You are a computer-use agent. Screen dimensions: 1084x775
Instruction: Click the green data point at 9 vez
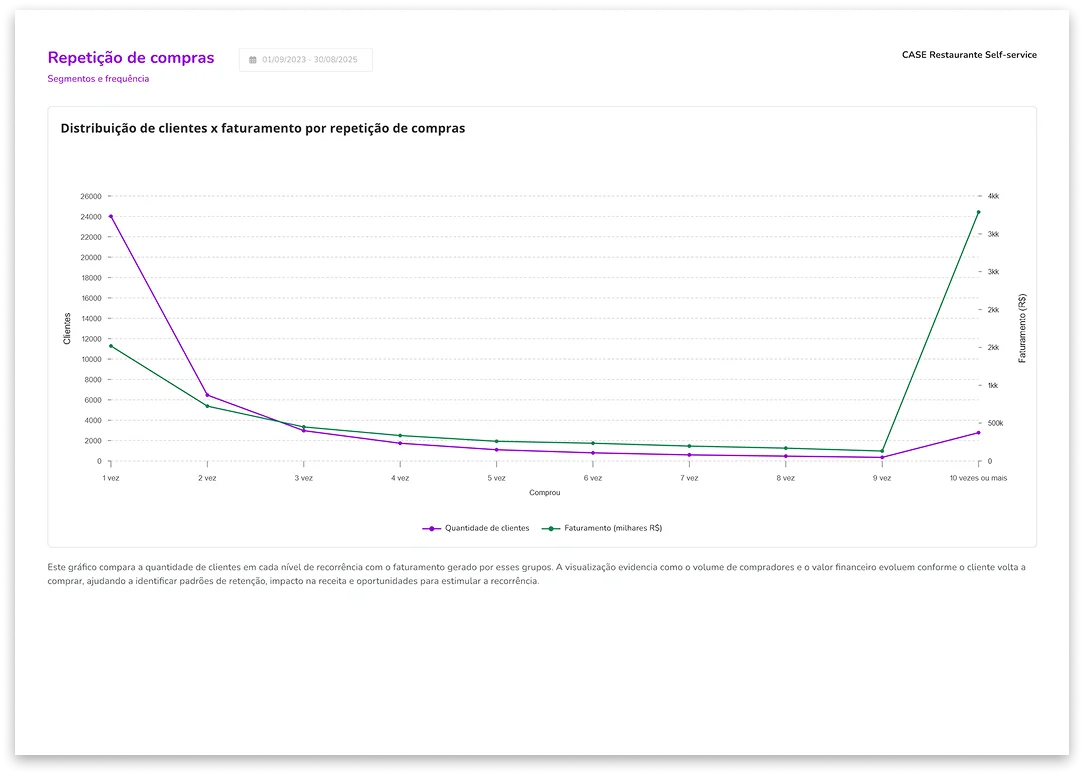[x=882, y=451]
